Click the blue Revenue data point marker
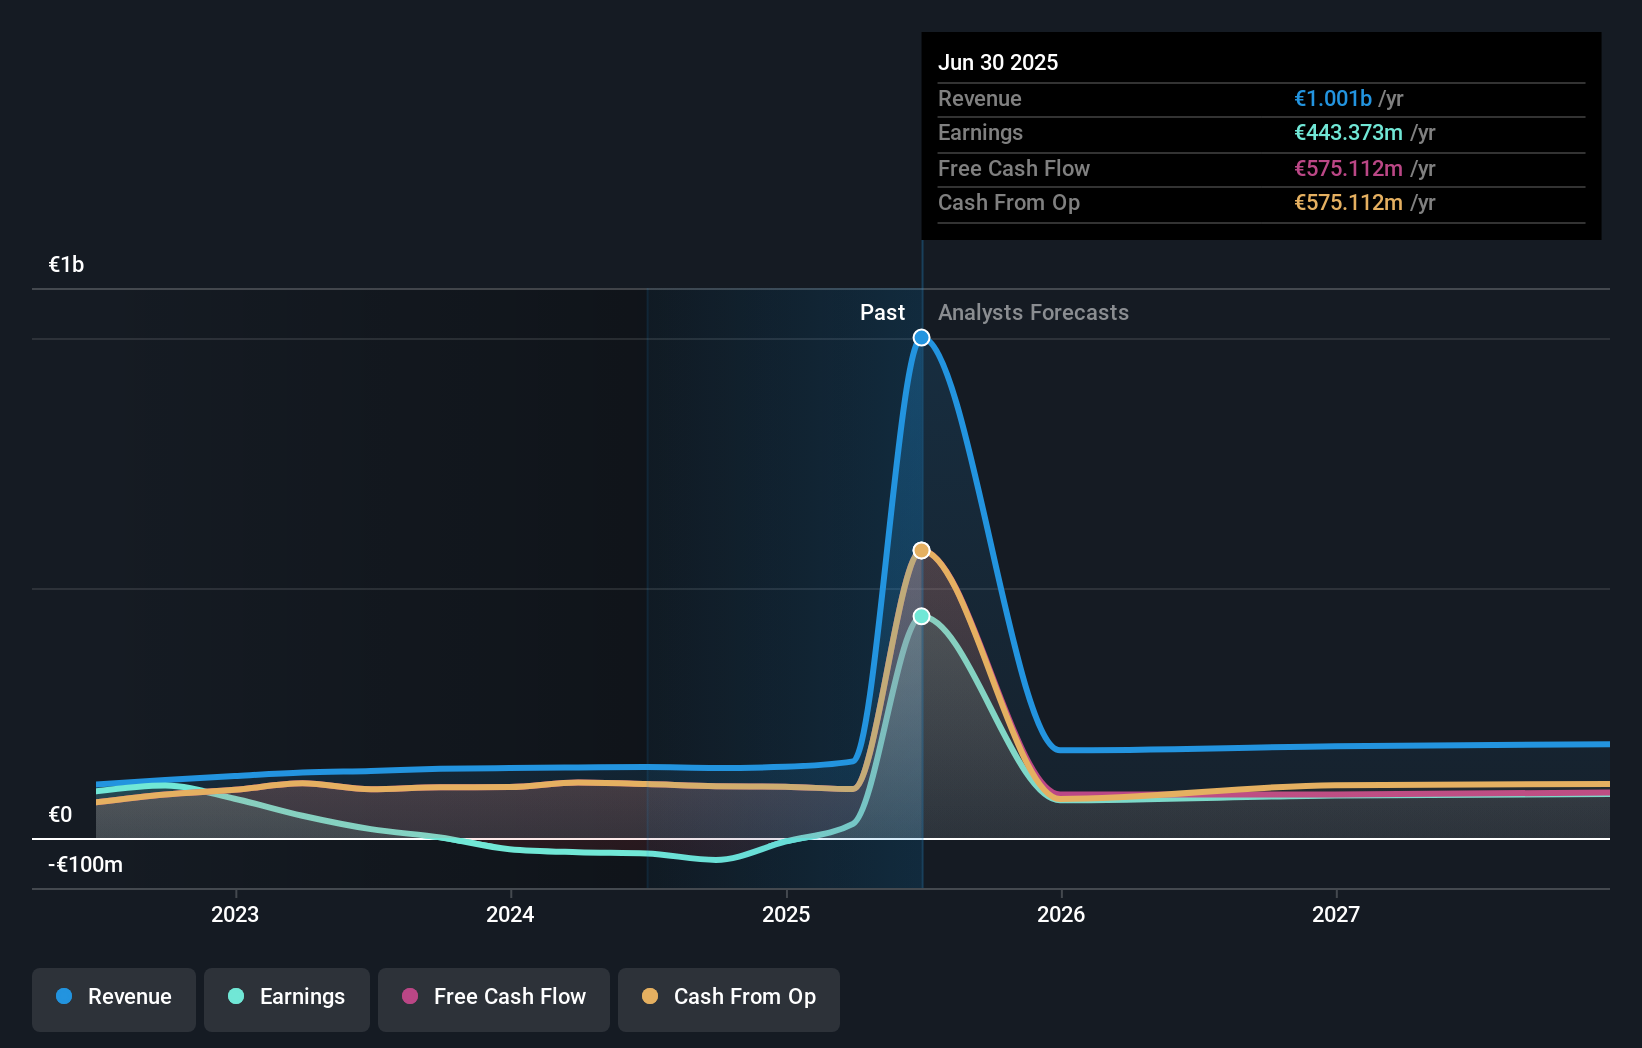This screenshot has width=1642, height=1048. 921,338
